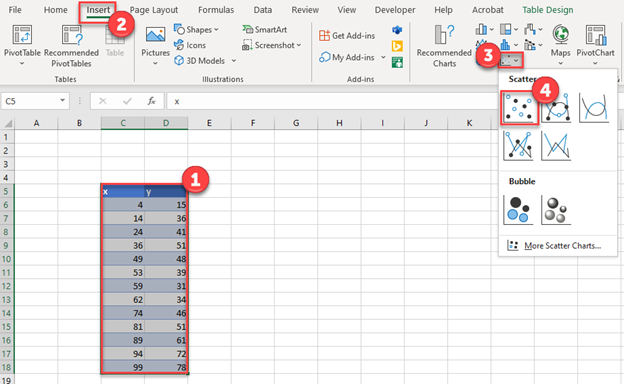Choose the 3-D Bubble chart option

(556, 210)
